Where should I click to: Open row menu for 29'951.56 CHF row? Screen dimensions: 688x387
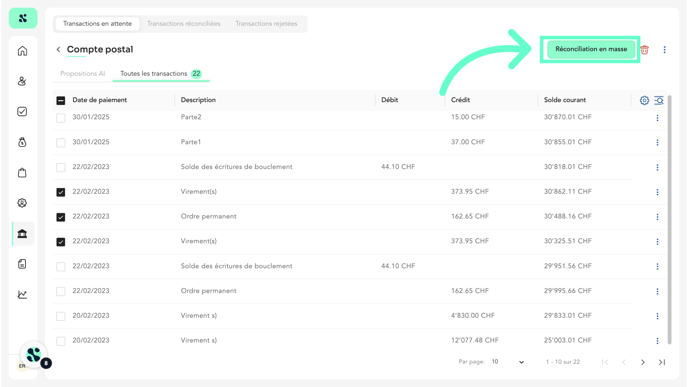657,266
